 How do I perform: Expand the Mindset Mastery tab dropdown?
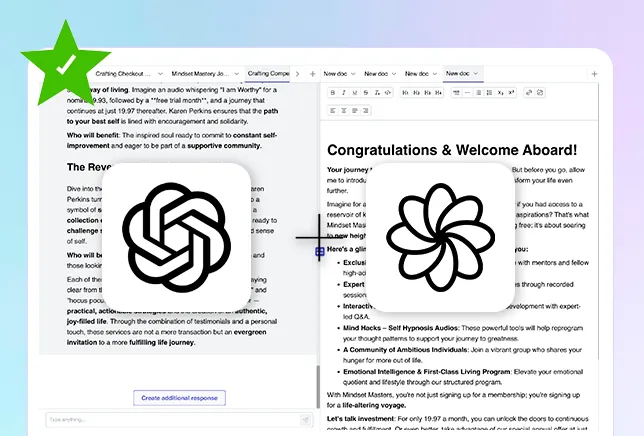pyautogui.click(x=237, y=74)
